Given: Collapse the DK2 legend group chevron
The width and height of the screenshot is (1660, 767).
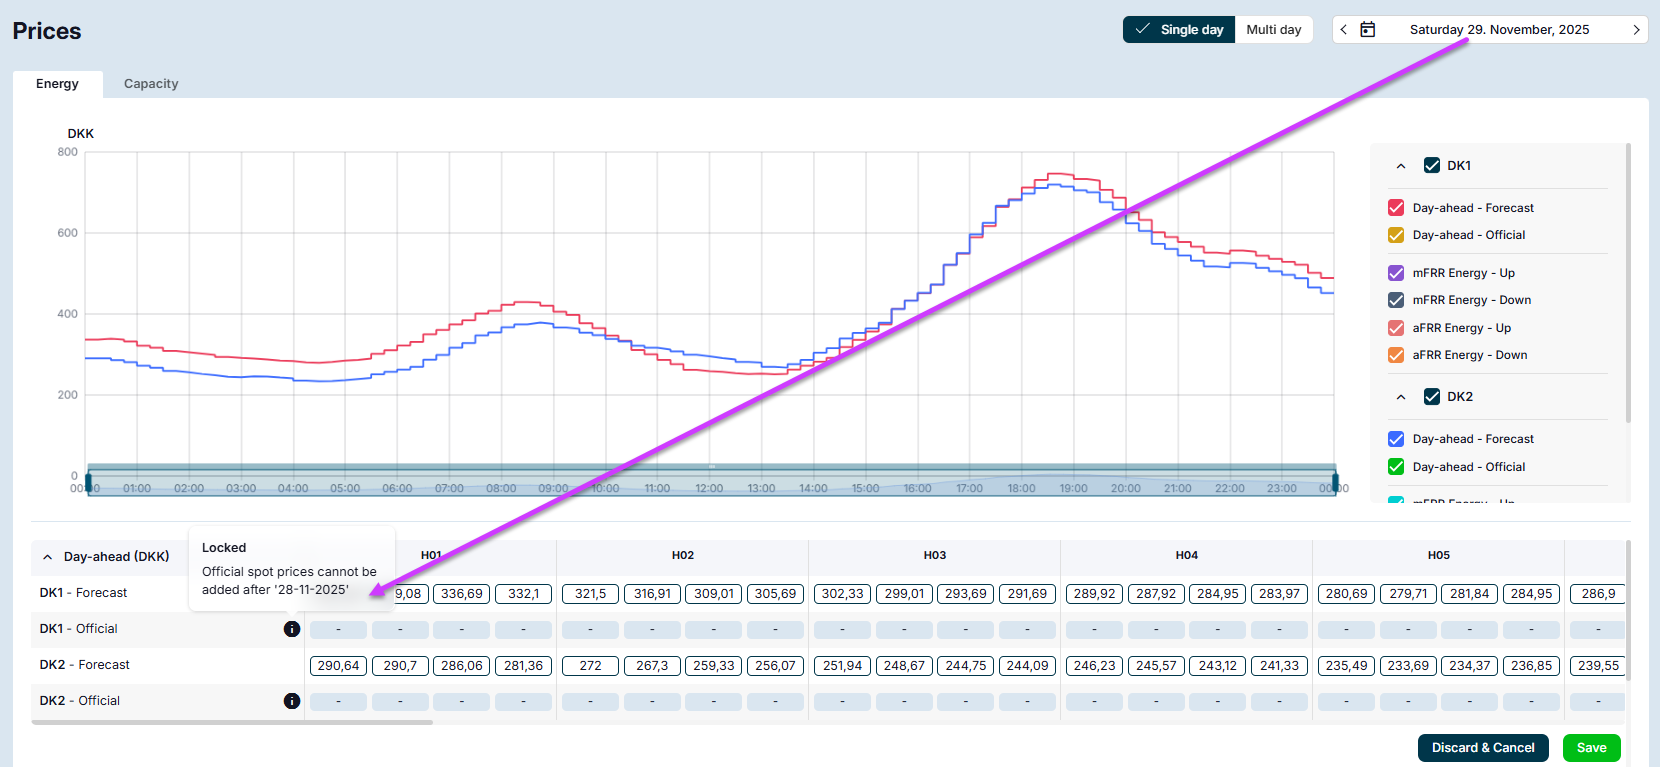Looking at the screenshot, I should (1401, 397).
